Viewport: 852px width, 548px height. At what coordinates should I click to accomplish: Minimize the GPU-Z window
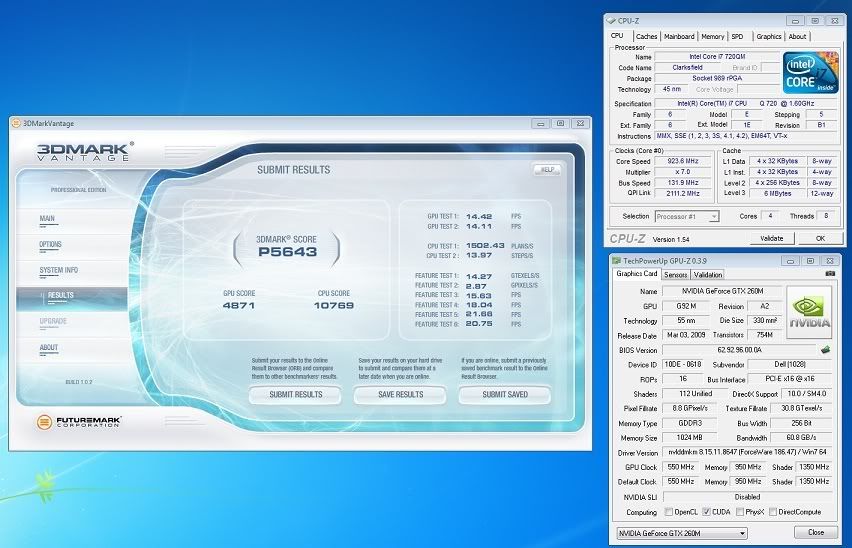tap(791, 261)
